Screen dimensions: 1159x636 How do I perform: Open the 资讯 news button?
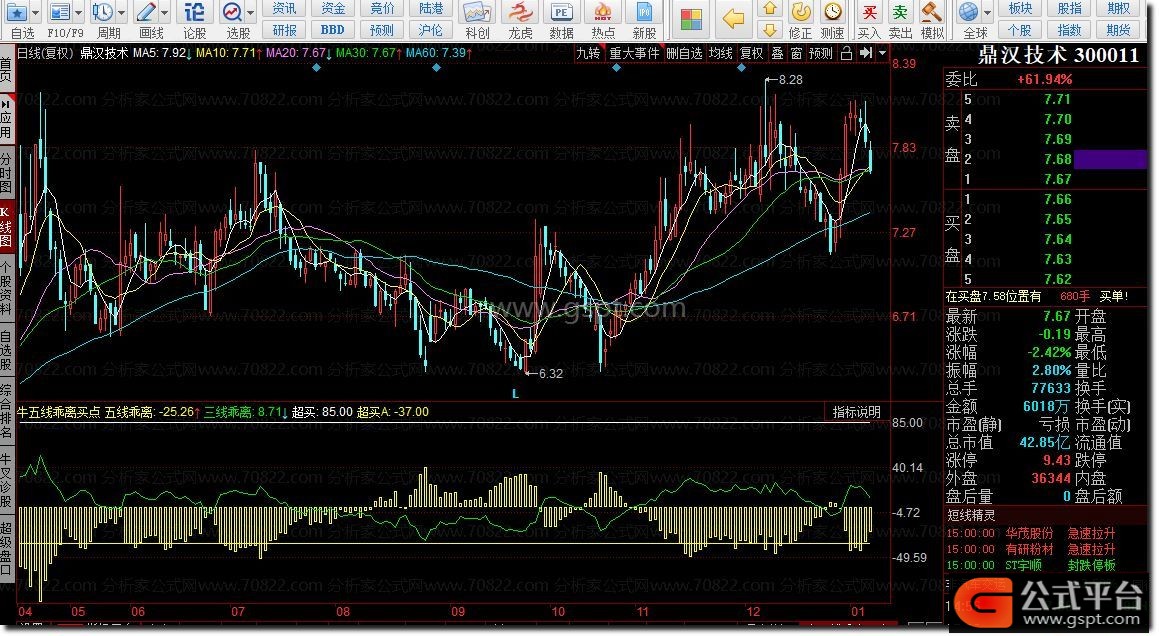click(285, 9)
